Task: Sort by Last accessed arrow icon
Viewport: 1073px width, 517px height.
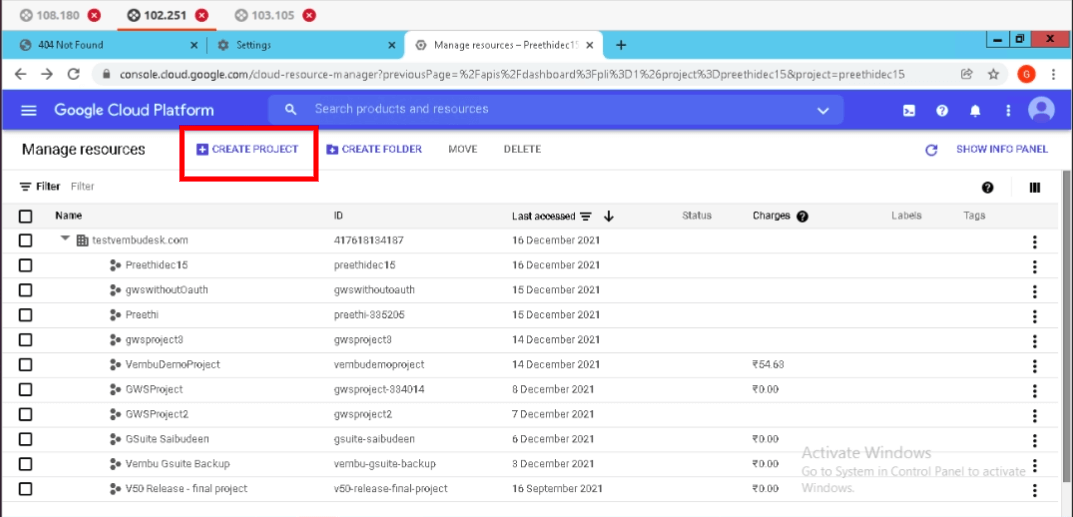Action: click(x=608, y=216)
